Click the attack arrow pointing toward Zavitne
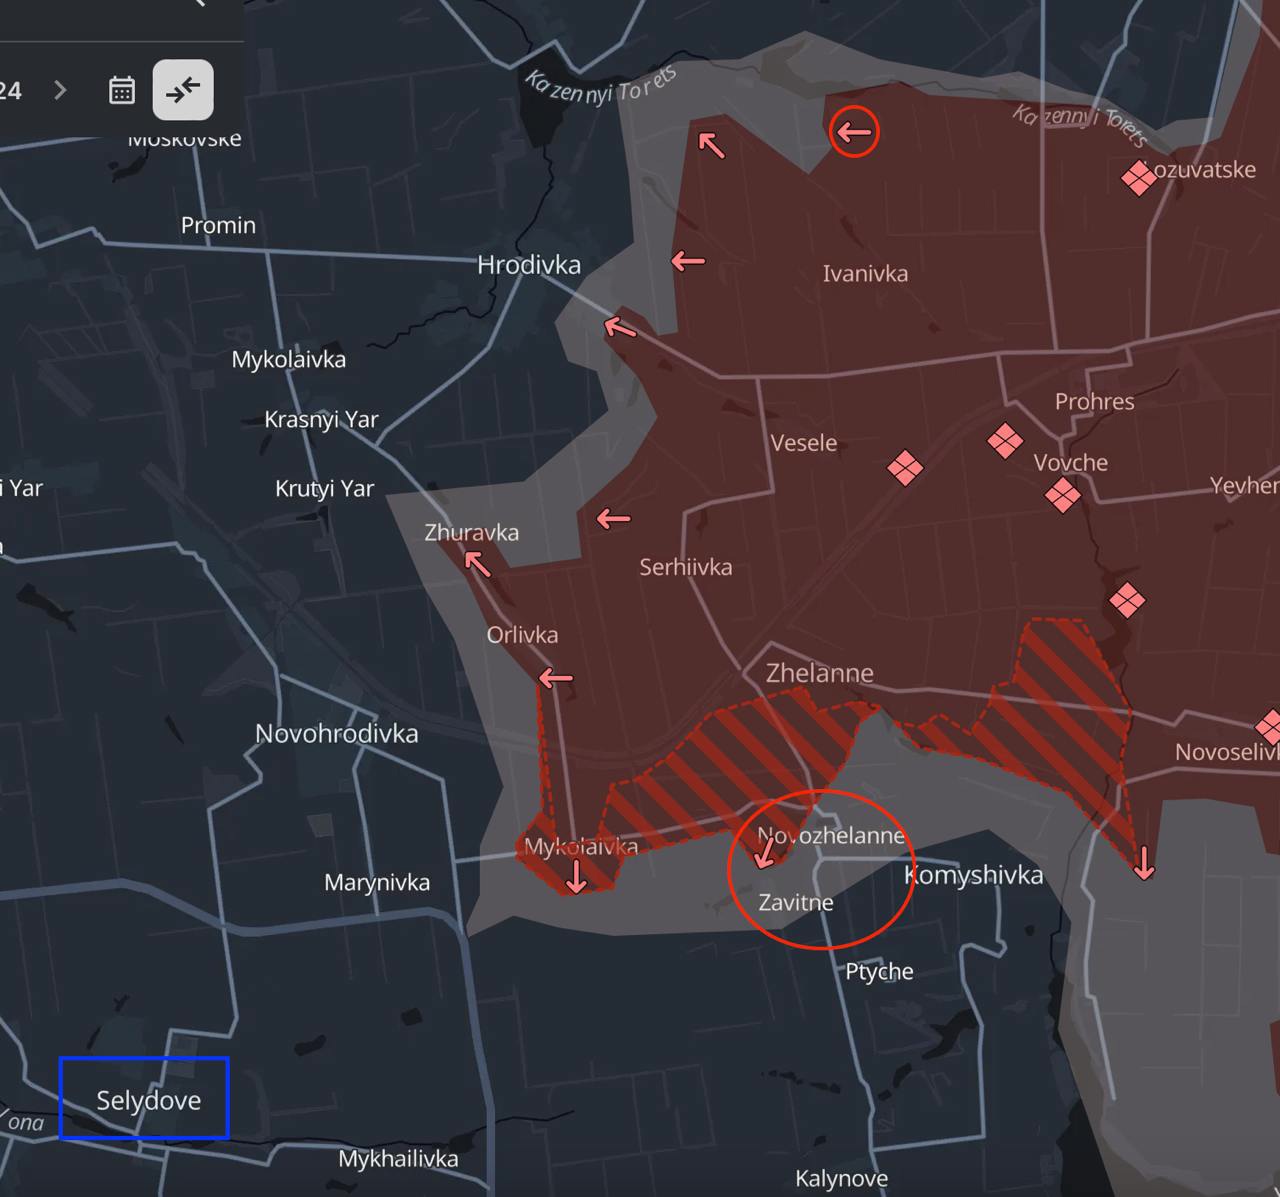This screenshot has width=1280, height=1197. (x=766, y=852)
